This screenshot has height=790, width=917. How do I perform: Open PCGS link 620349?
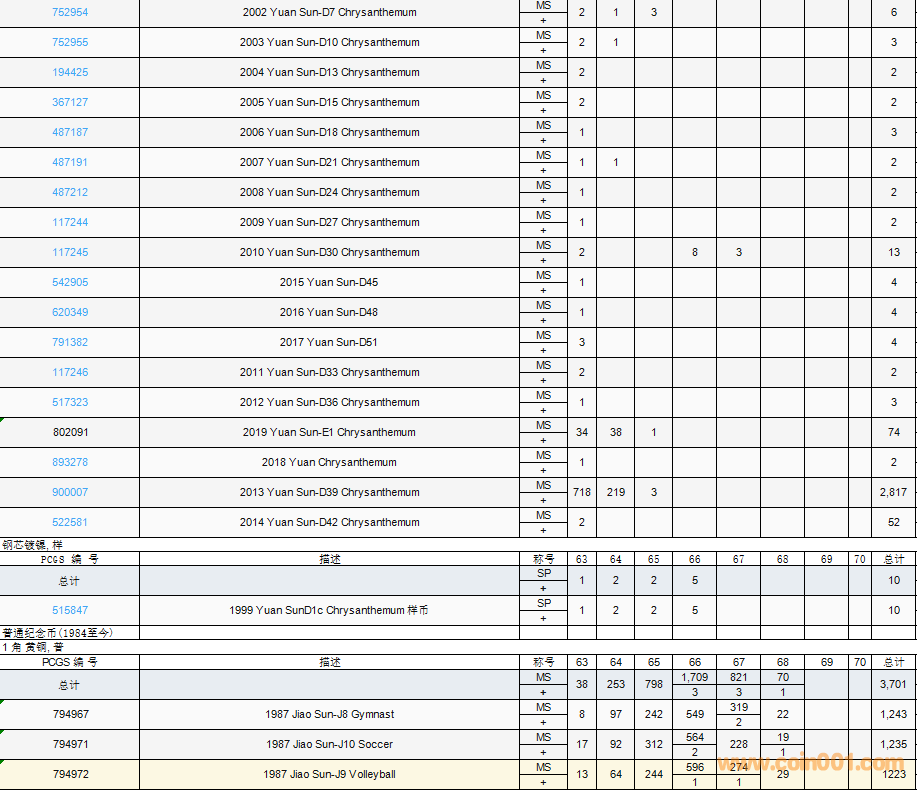click(70, 312)
